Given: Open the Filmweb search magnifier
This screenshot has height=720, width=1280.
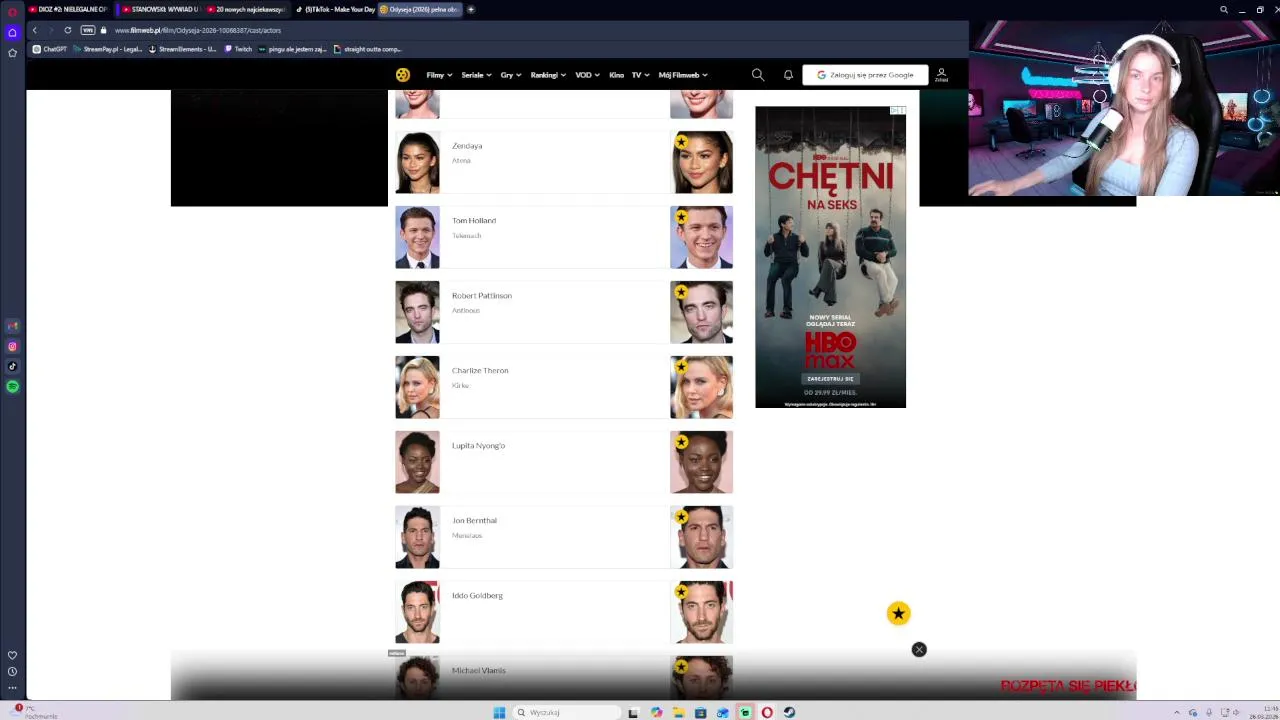Looking at the screenshot, I should [758, 75].
